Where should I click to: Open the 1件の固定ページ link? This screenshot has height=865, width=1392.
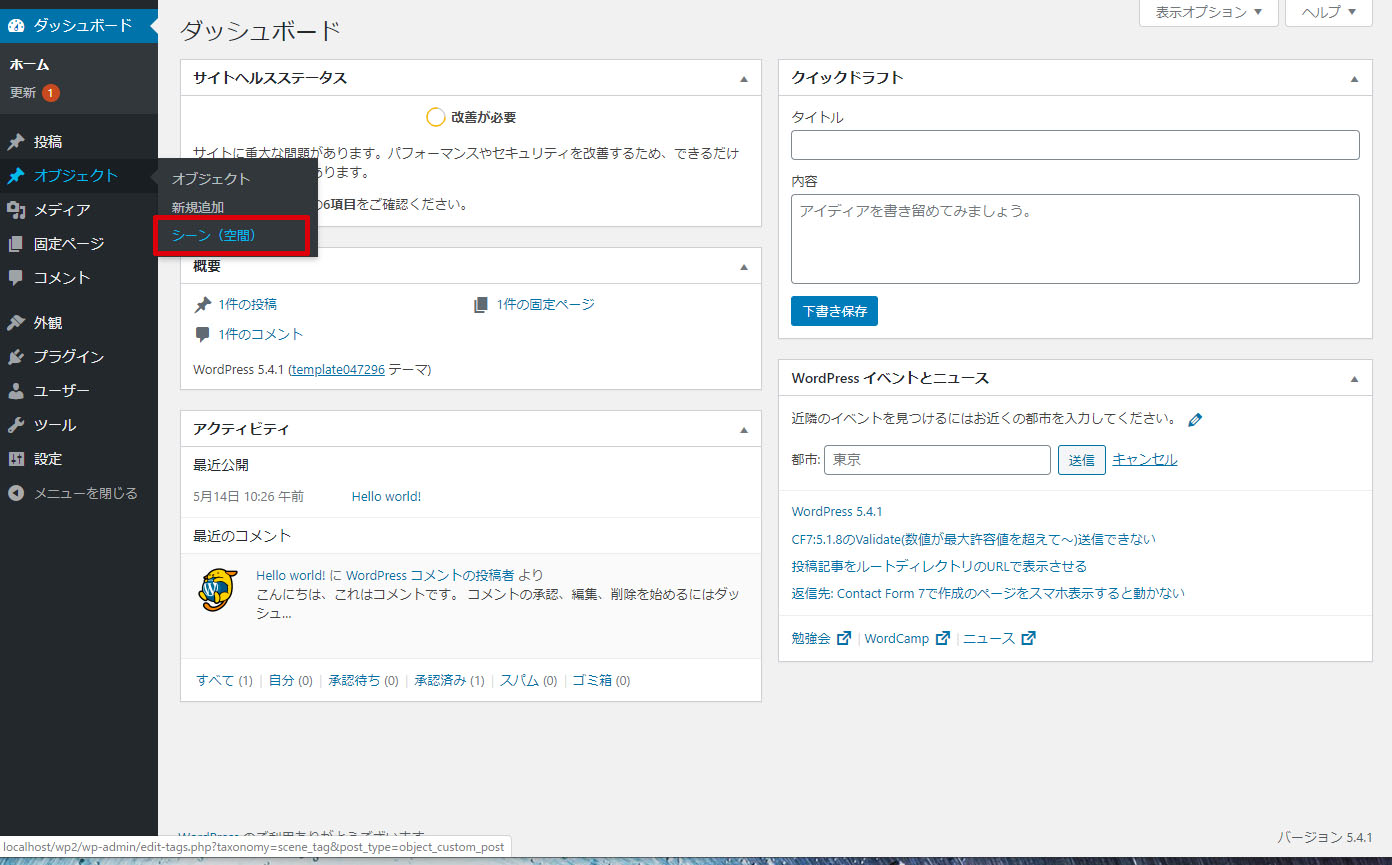(x=545, y=305)
